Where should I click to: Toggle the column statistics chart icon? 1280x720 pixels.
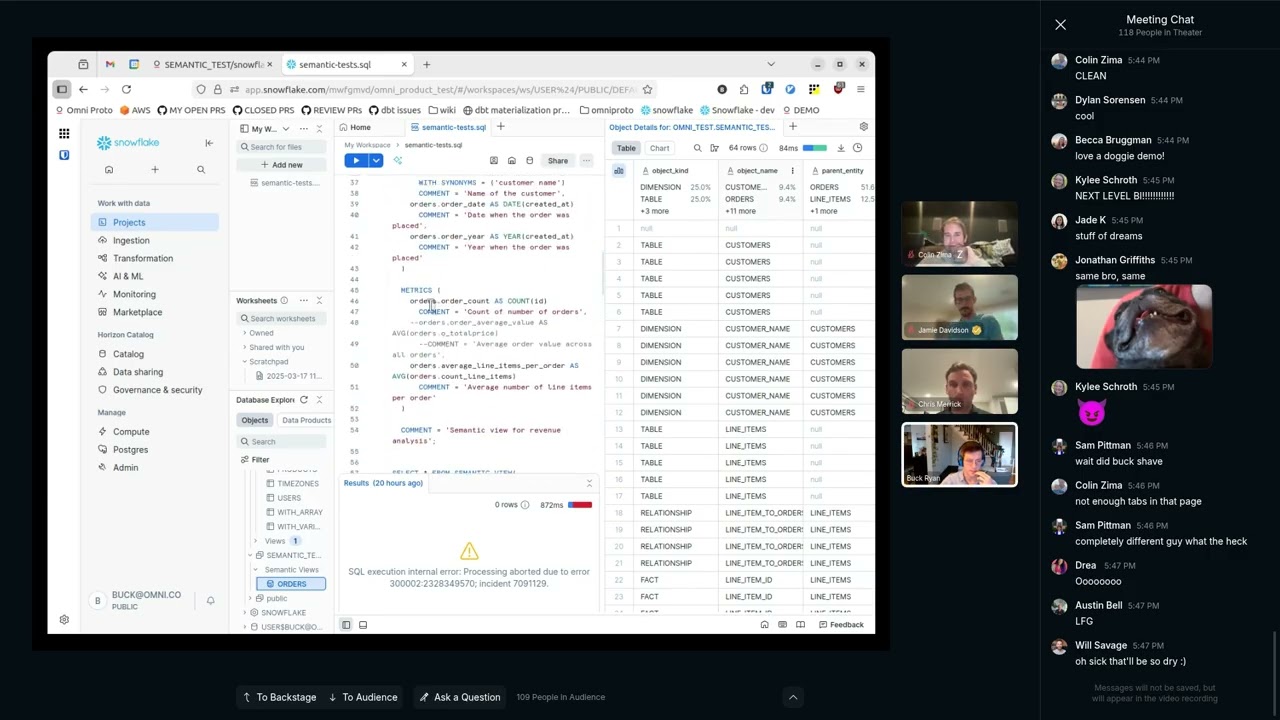pyautogui.click(x=619, y=171)
